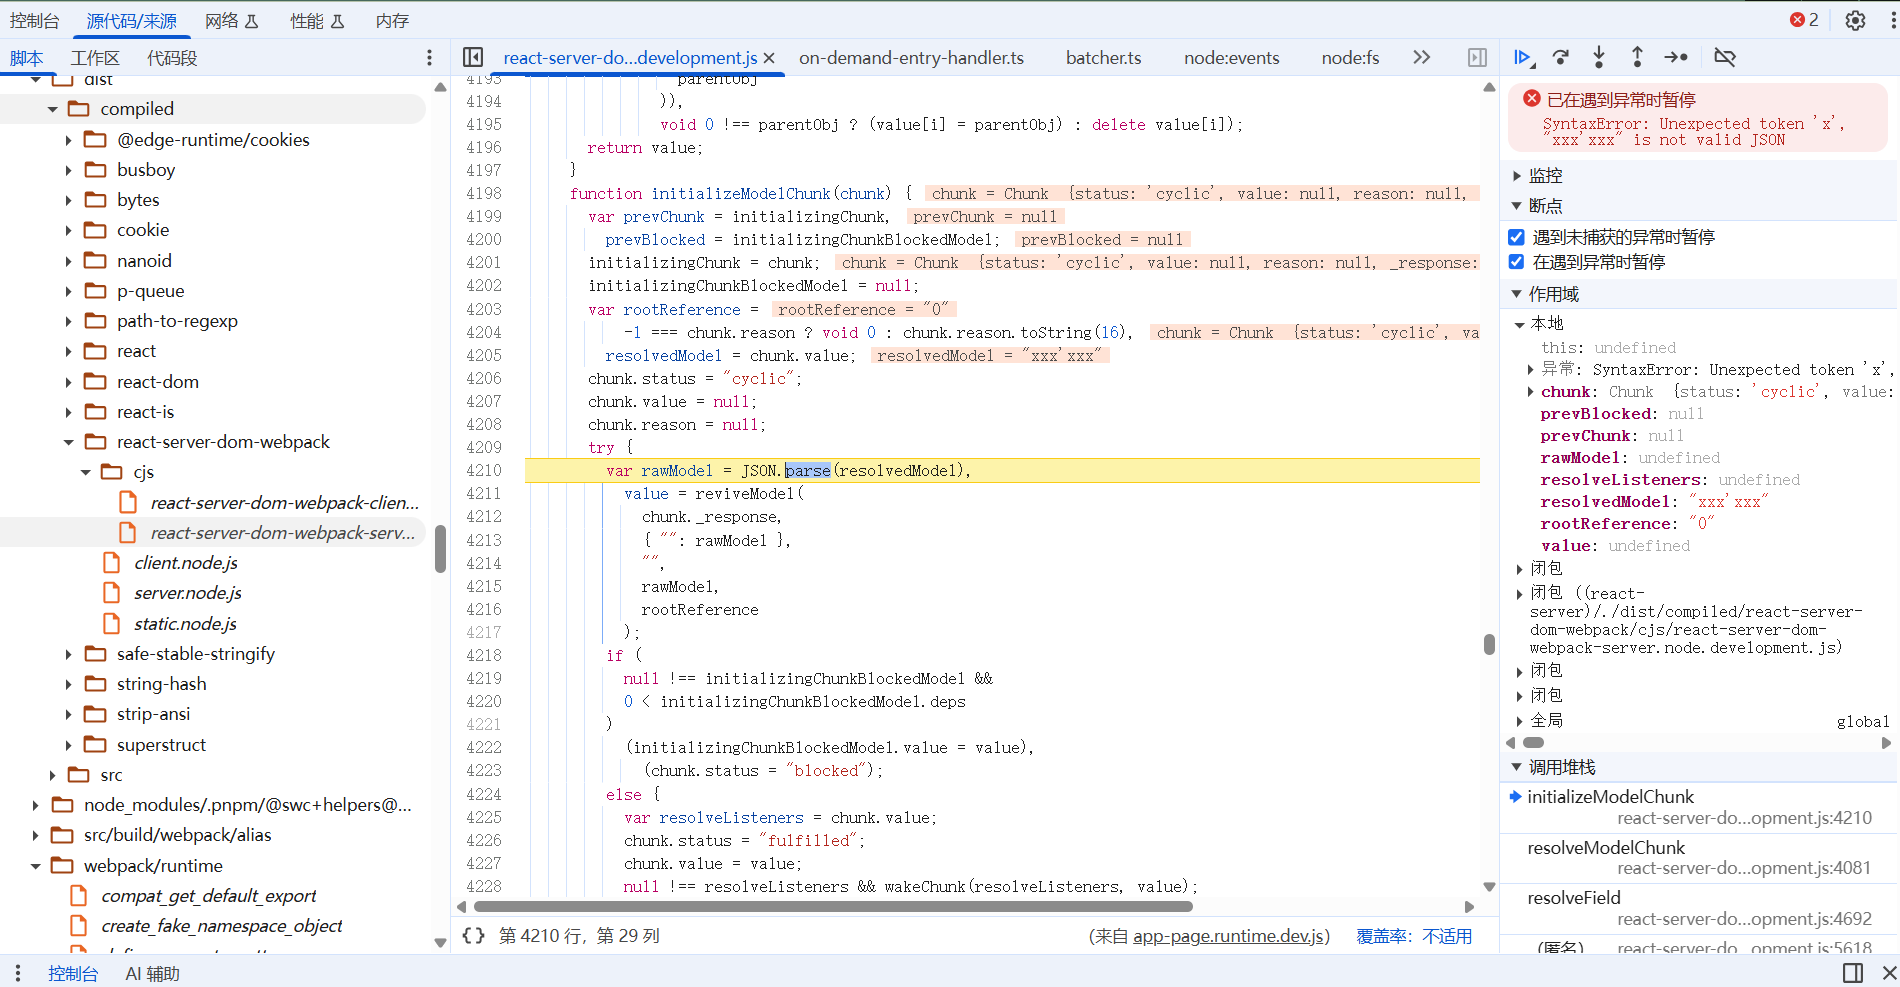Expand the Watch section

[x=1516, y=176]
